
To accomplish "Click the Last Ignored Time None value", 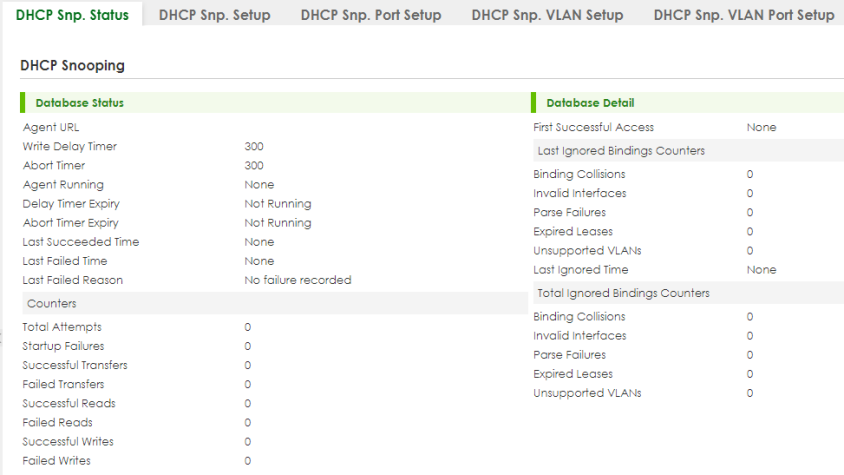I will pyautogui.click(x=761, y=270).
